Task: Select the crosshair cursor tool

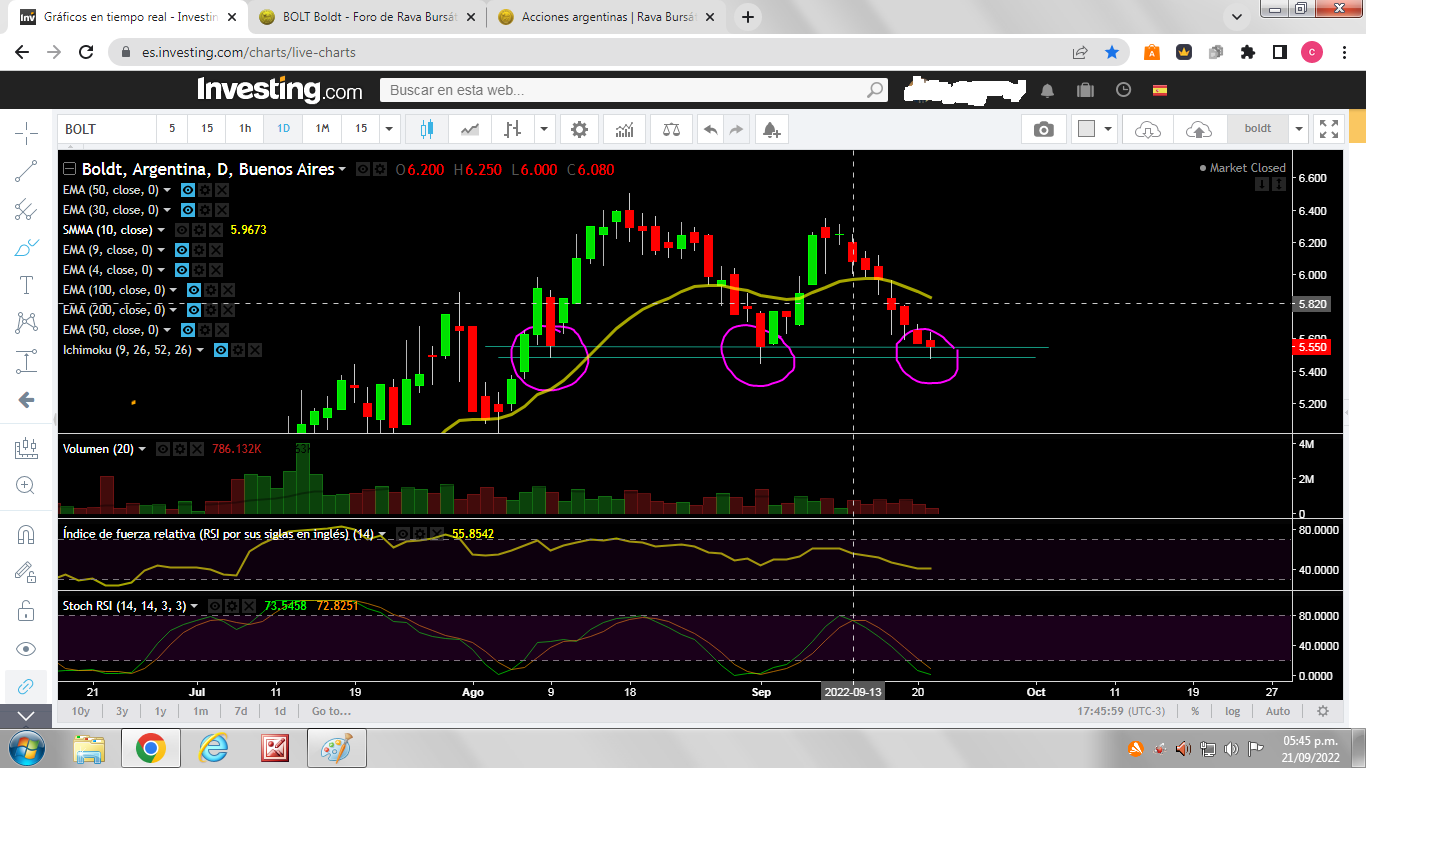Action: click(26, 133)
